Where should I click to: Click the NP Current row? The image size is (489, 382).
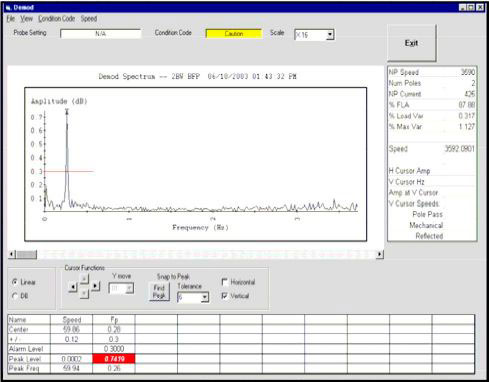pos(432,94)
